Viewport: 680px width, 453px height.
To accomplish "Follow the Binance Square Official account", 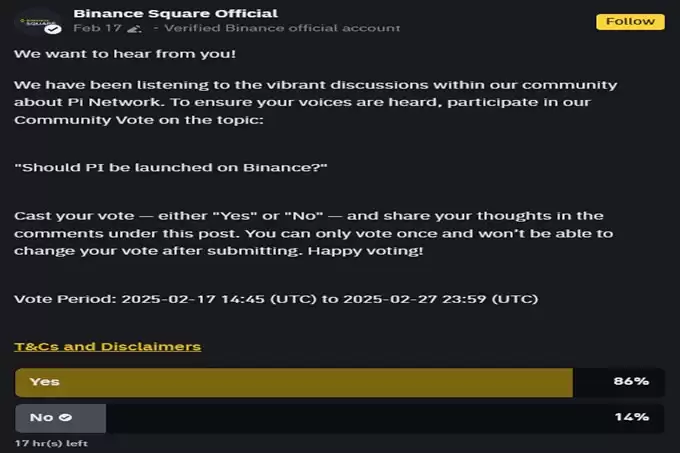I will 630,21.
